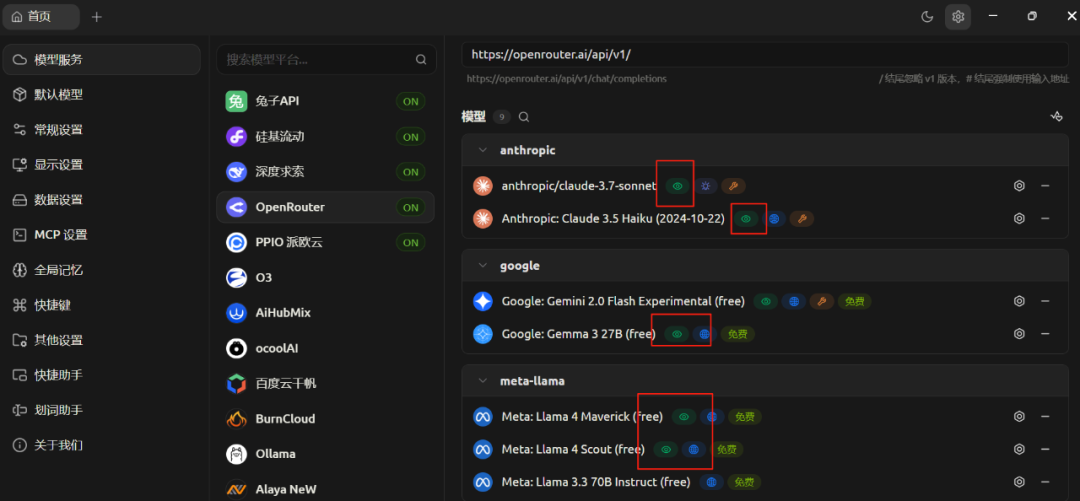Open settings gear for Gemini 2.0 Flash Experimental
1080x501 pixels.
pos(1019,301)
